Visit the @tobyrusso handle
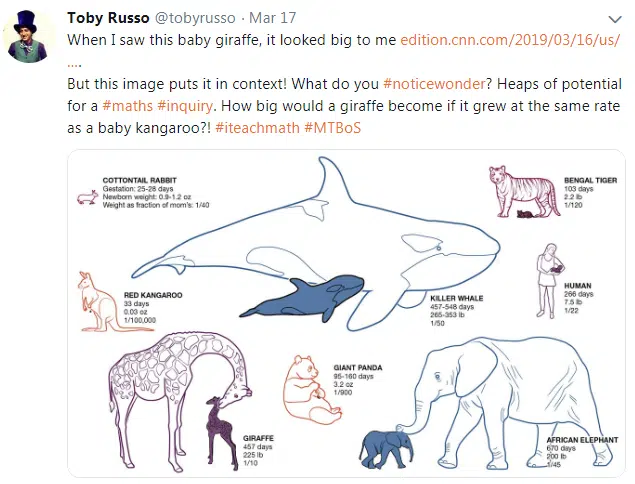 coord(195,18)
